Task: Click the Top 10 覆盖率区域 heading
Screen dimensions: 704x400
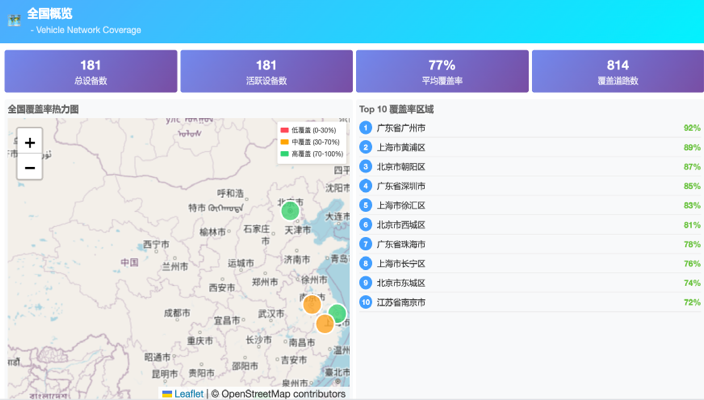Action: tap(396, 109)
